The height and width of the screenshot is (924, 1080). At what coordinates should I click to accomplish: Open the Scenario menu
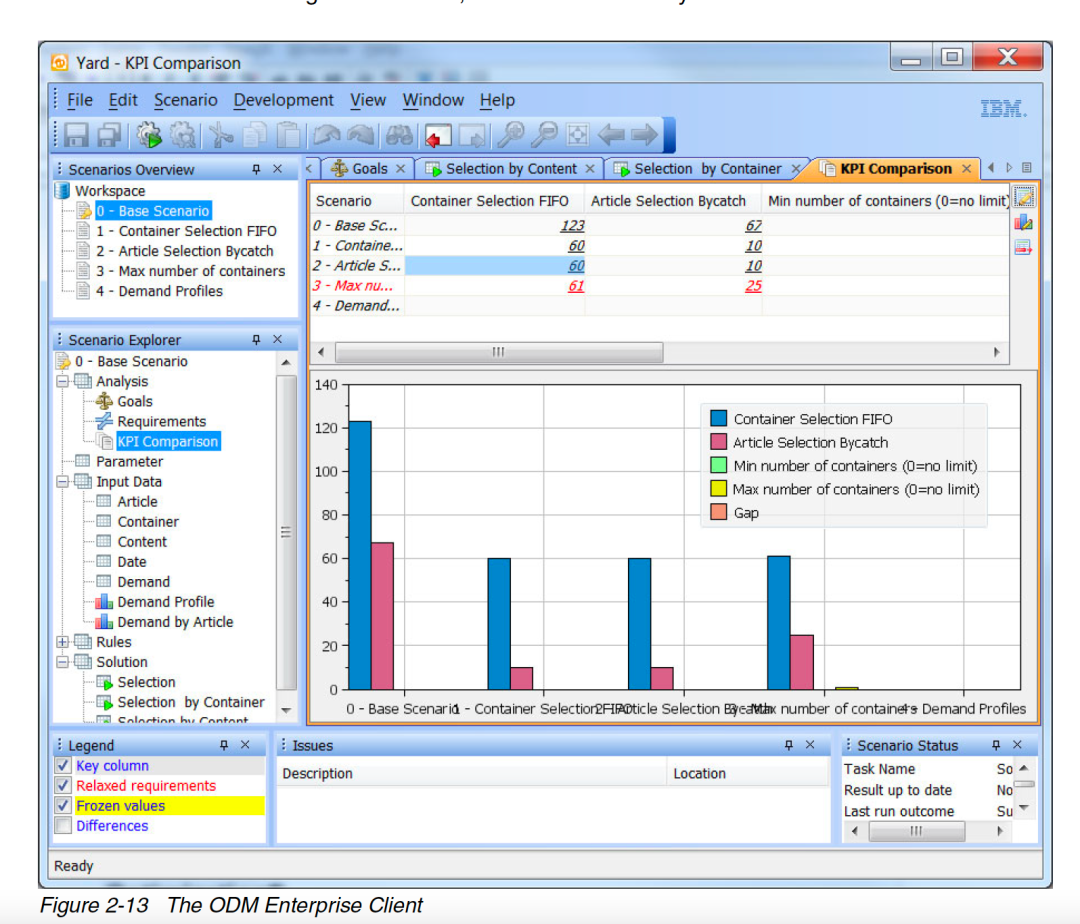click(x=185, y=101)
